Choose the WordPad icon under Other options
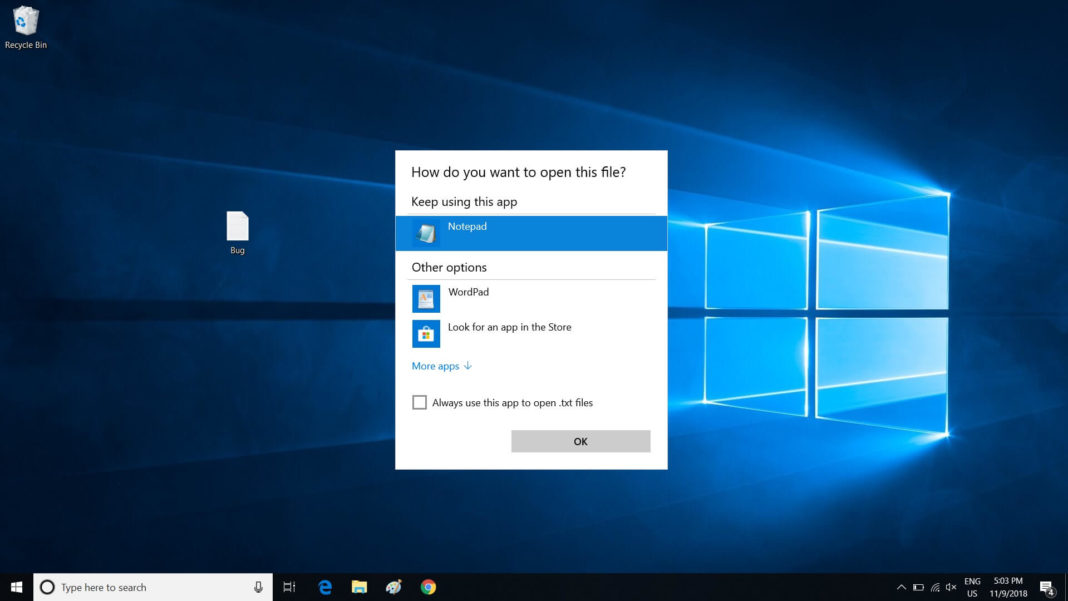1068x601 pixels. tap(426, 298)
